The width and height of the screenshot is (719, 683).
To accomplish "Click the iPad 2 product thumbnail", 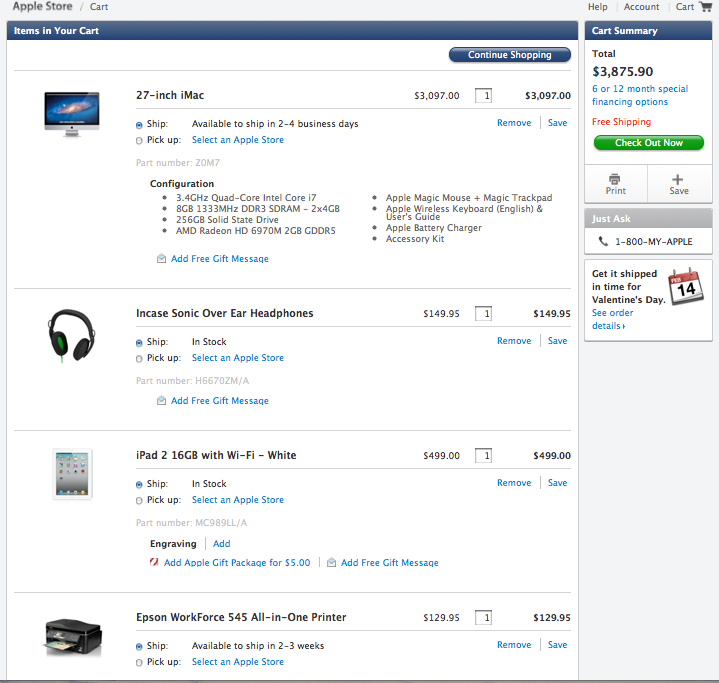I will click(x=72, y=474).
